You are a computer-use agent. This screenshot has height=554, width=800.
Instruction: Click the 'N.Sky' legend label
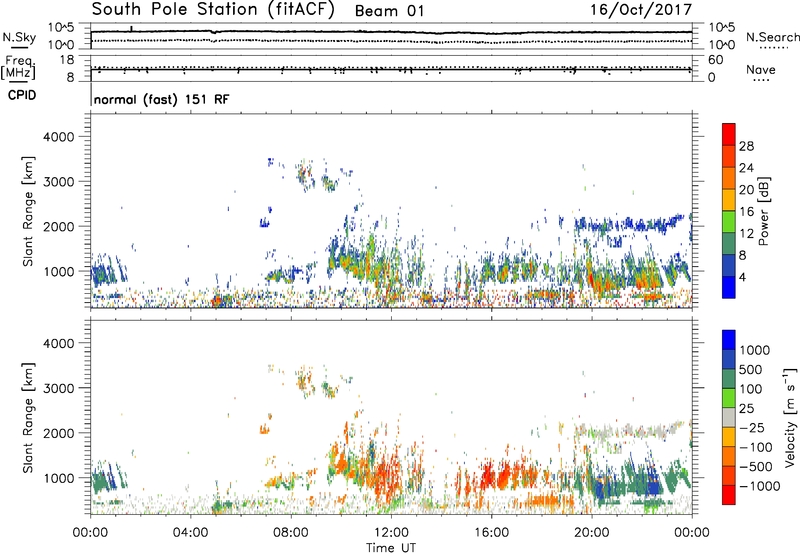(19, 37)
